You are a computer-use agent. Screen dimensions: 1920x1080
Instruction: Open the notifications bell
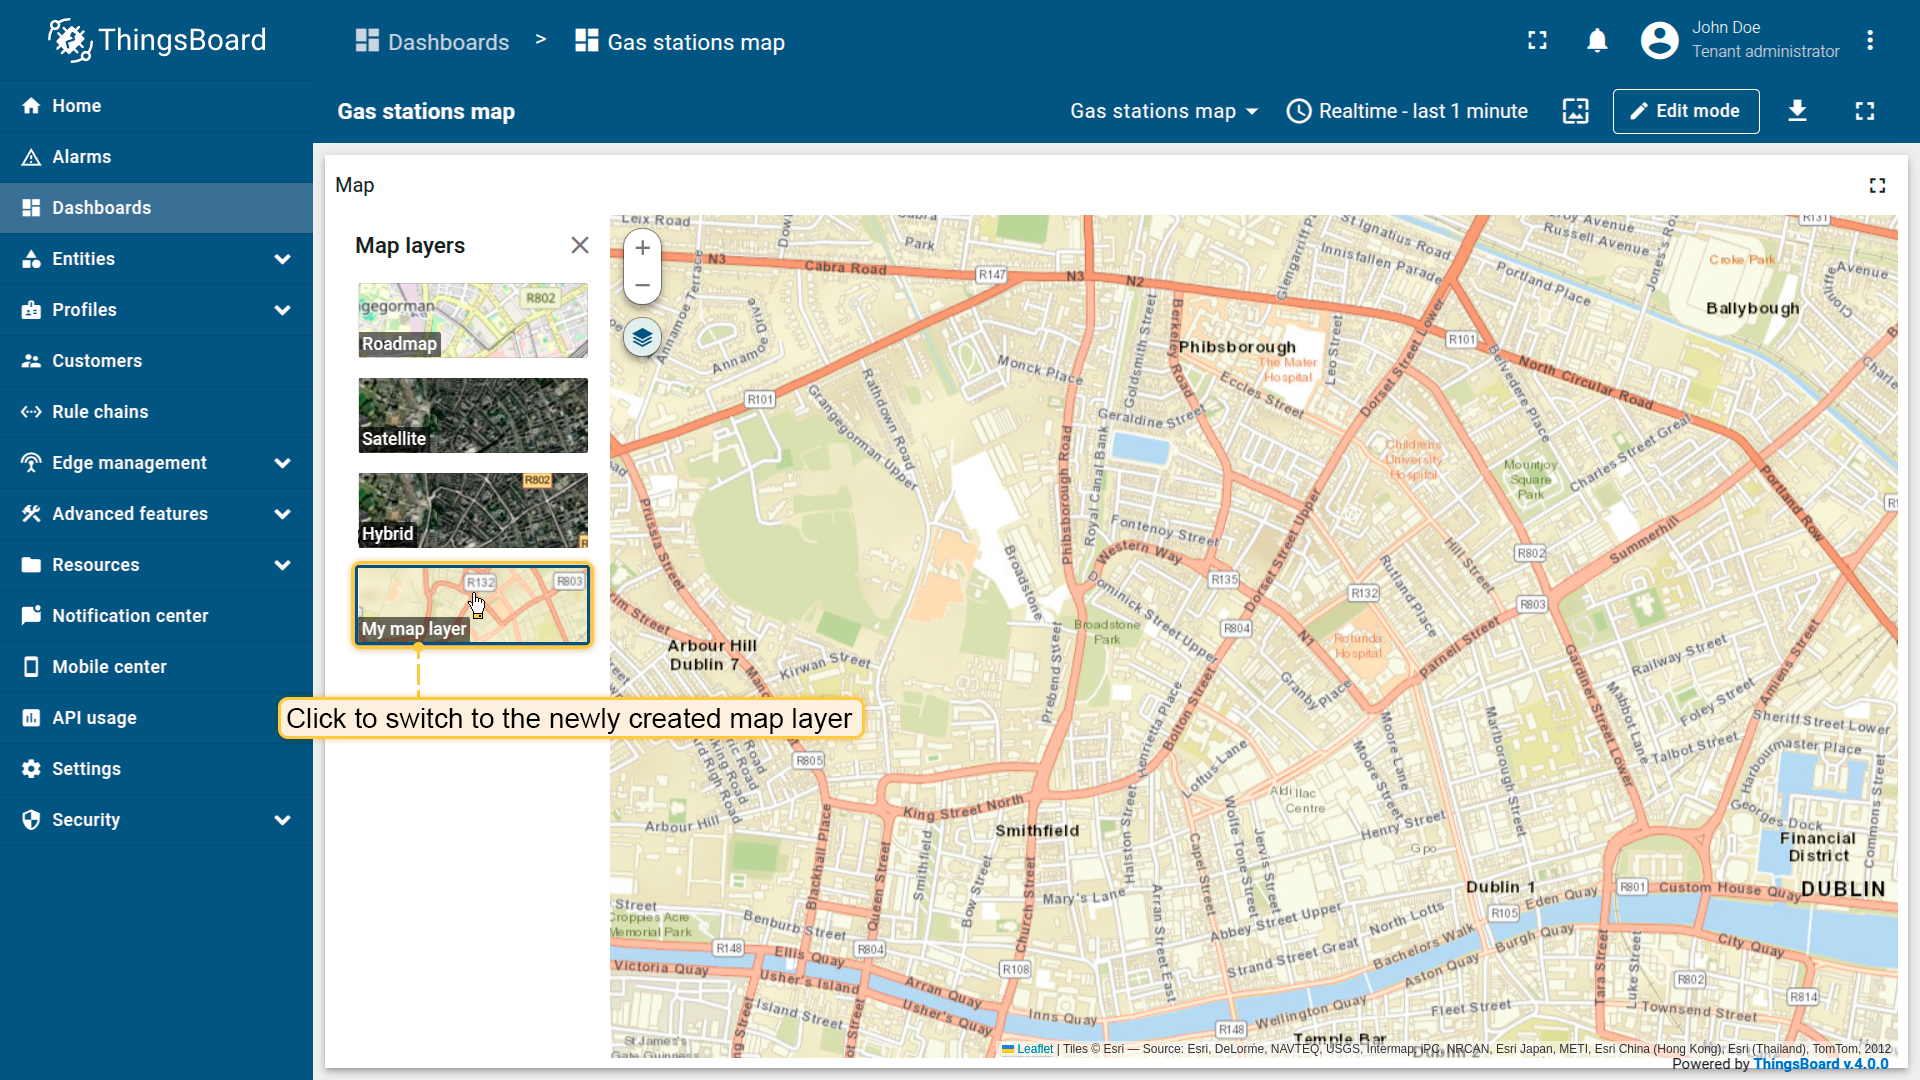pyautogui.click(x=1597, y=41)
